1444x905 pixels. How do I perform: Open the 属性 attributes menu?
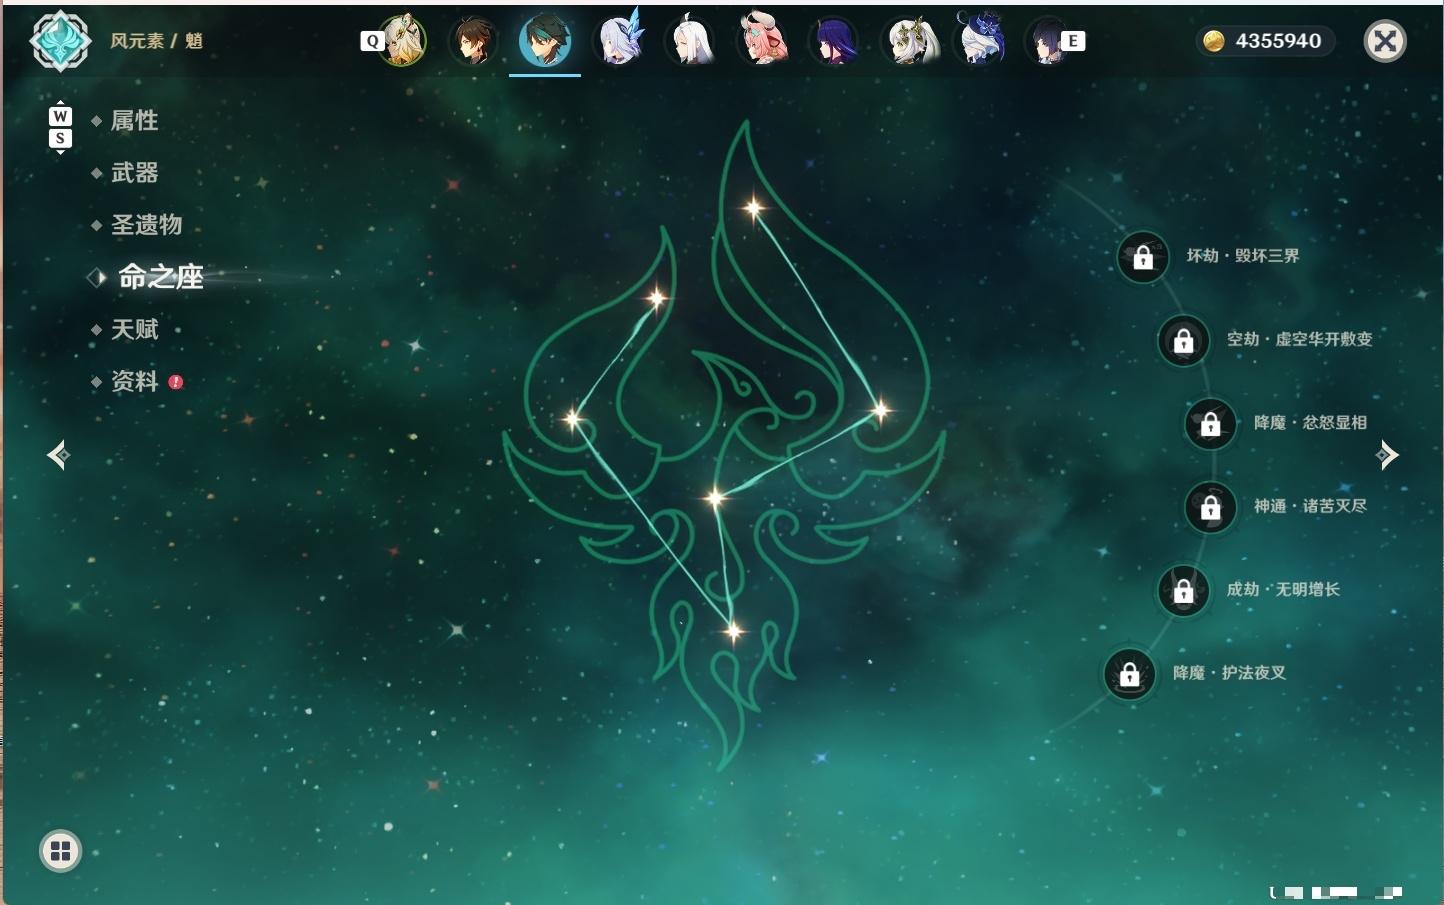click(x=134, y=121)
